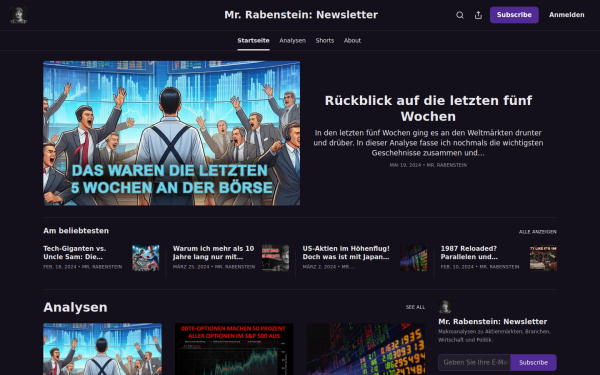
Task: Open the 0DTE-Optionen chart card
Action: [x=234, y=349]
